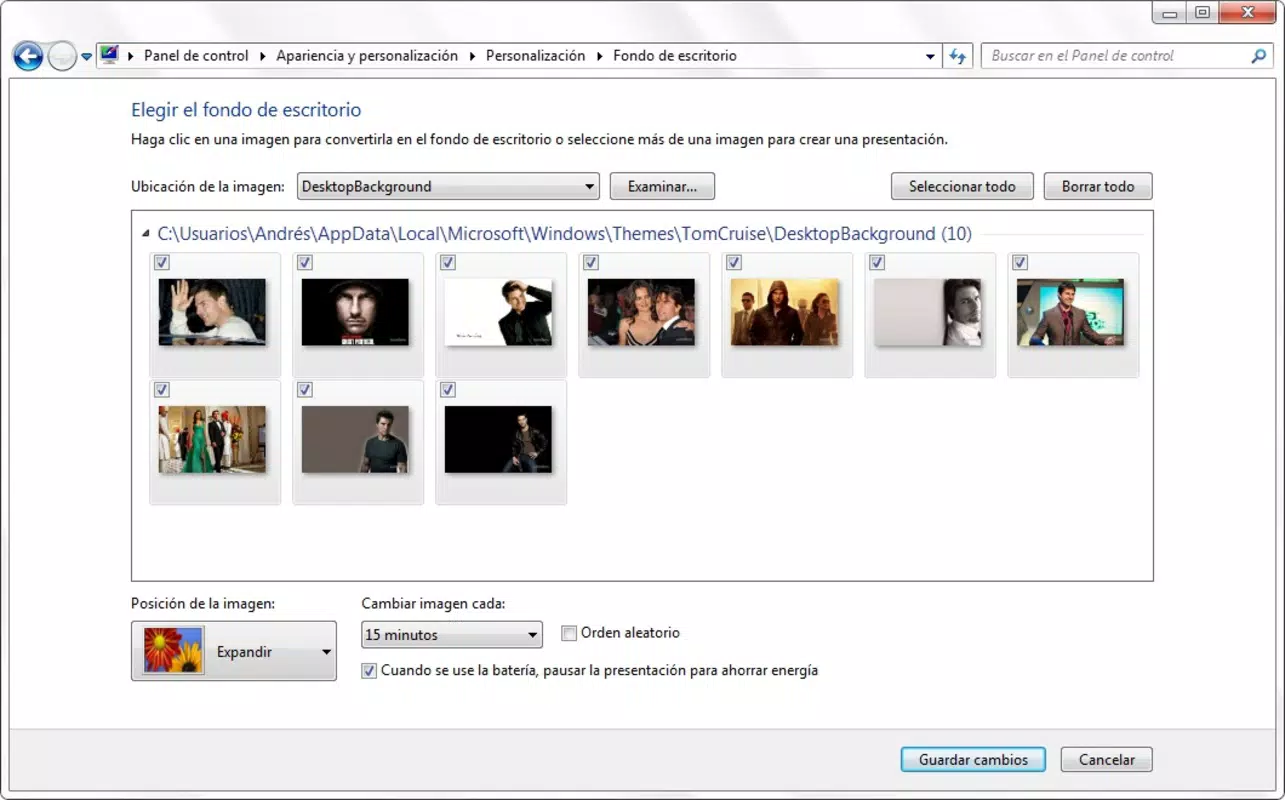Open 'Ubicación de la imagen' DesktopBackground dropdown
This screenshot has height=800, width=1285.
[448, 186]
